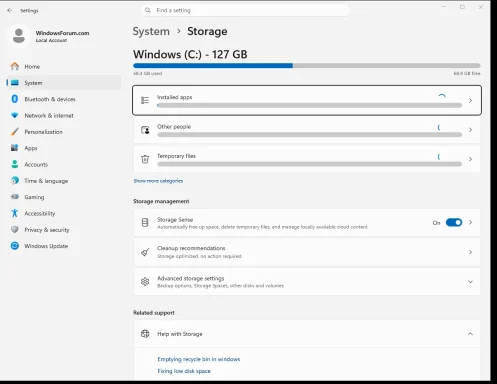
Task: Click the Storage Sense drive icon
Action: pos(145,222)
